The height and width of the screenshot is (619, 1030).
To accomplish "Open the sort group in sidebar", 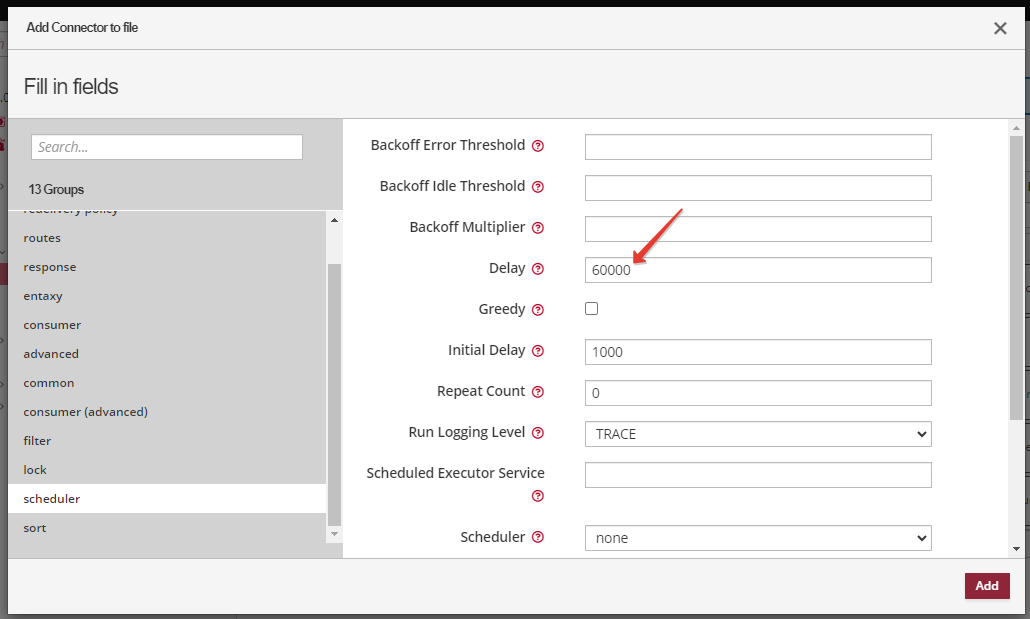I will pos(35,528).
